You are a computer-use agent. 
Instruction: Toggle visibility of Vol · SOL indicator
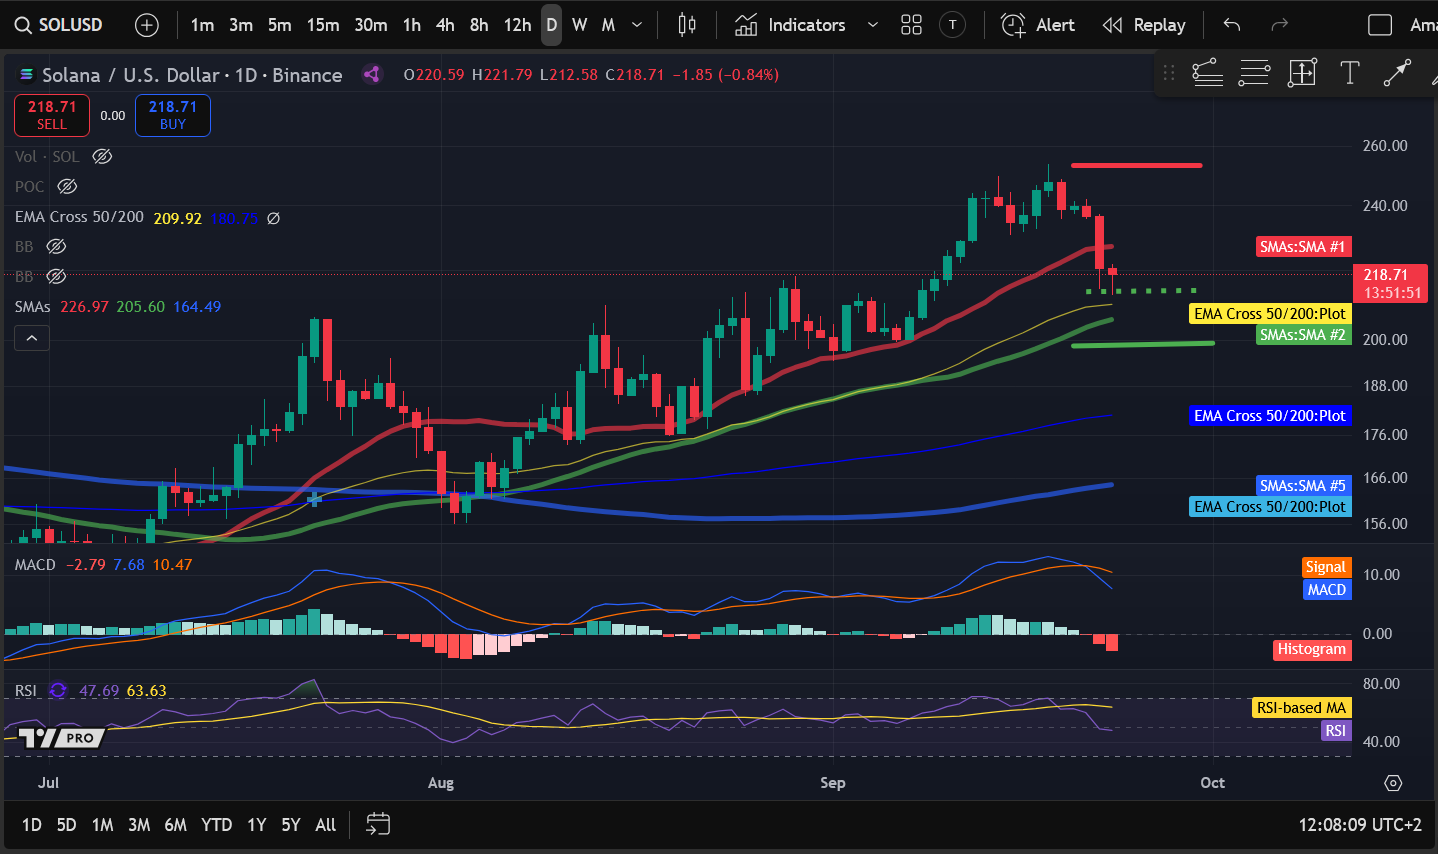pyautogui.click(x=102, y=156)
